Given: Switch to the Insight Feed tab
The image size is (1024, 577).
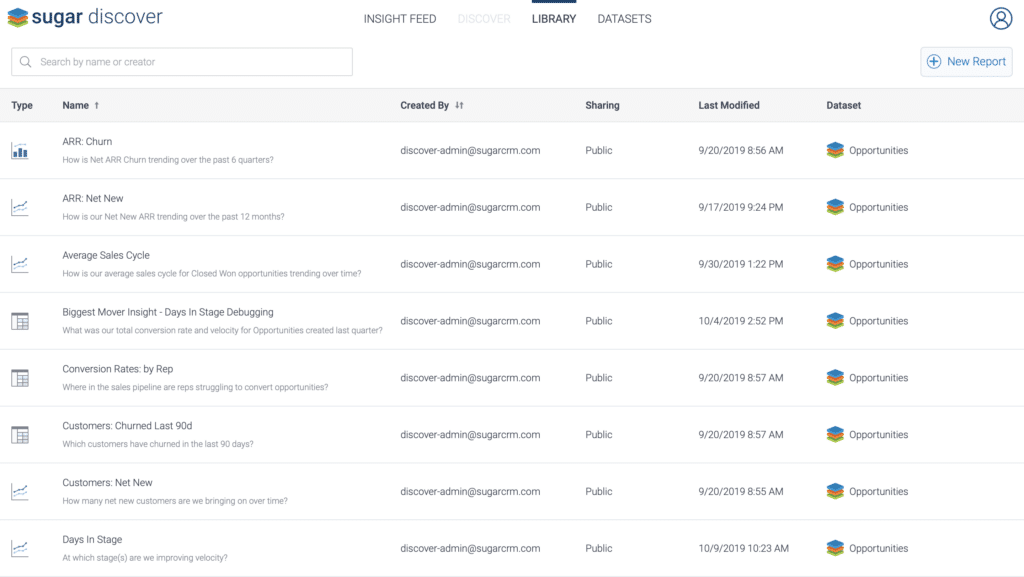Looking at the screenshot, I should pos(400,19).
